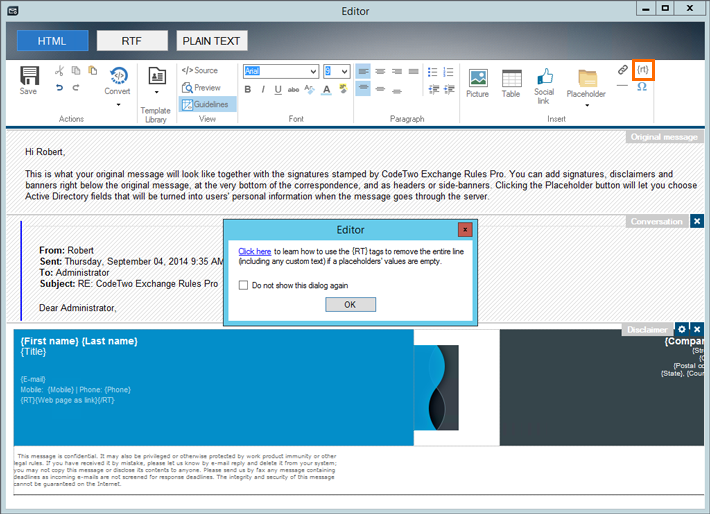Screen dimensions: 710x514
Task: Click the {First name} {Last name} placeholder
Action: (79, 341)
